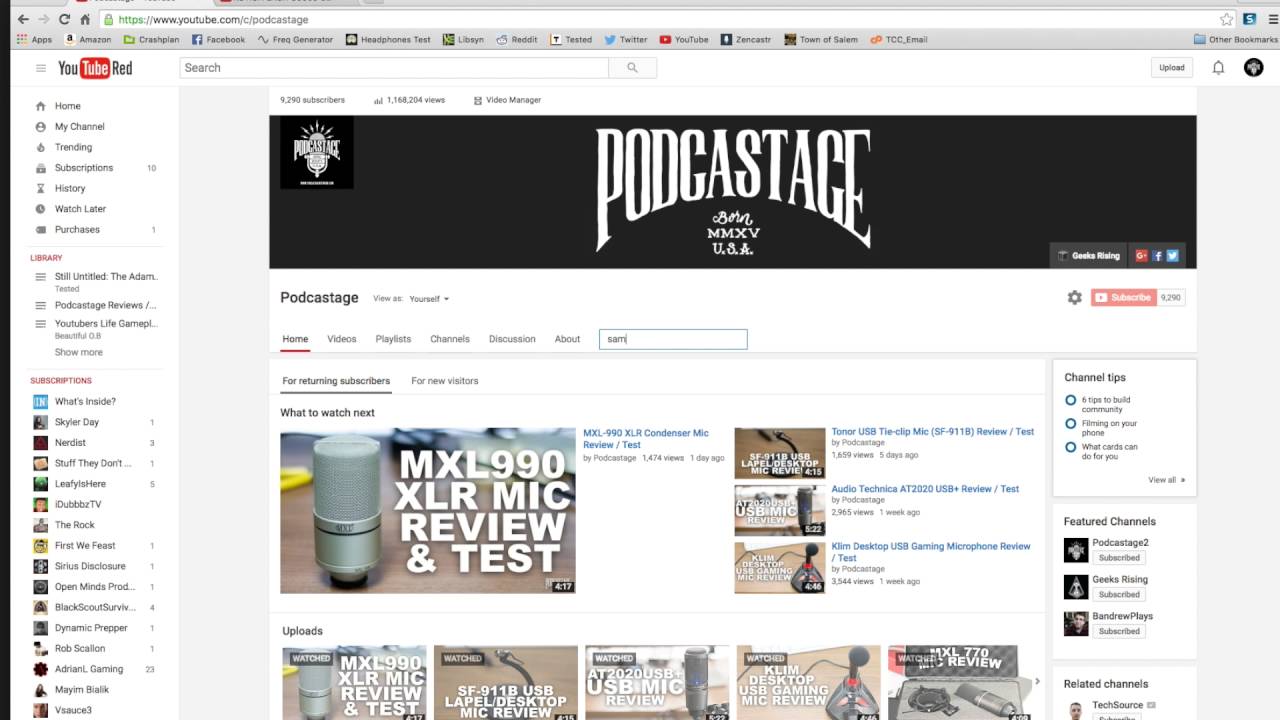Open the hamburger guide menu icon

(41, 68)
